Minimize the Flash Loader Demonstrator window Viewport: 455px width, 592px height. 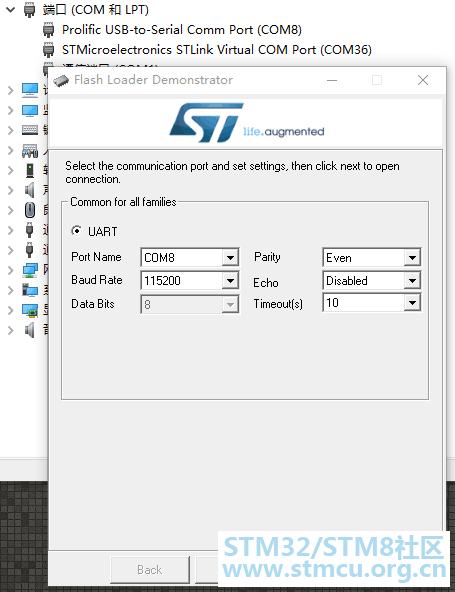(x=332, y=80)
